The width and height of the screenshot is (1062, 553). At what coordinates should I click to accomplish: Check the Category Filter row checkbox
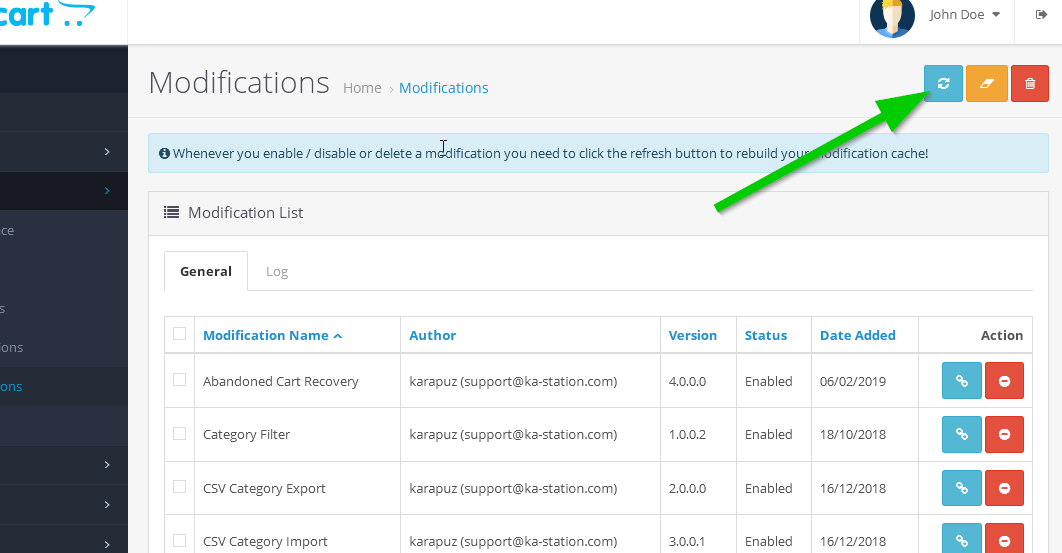click(179, 433)
